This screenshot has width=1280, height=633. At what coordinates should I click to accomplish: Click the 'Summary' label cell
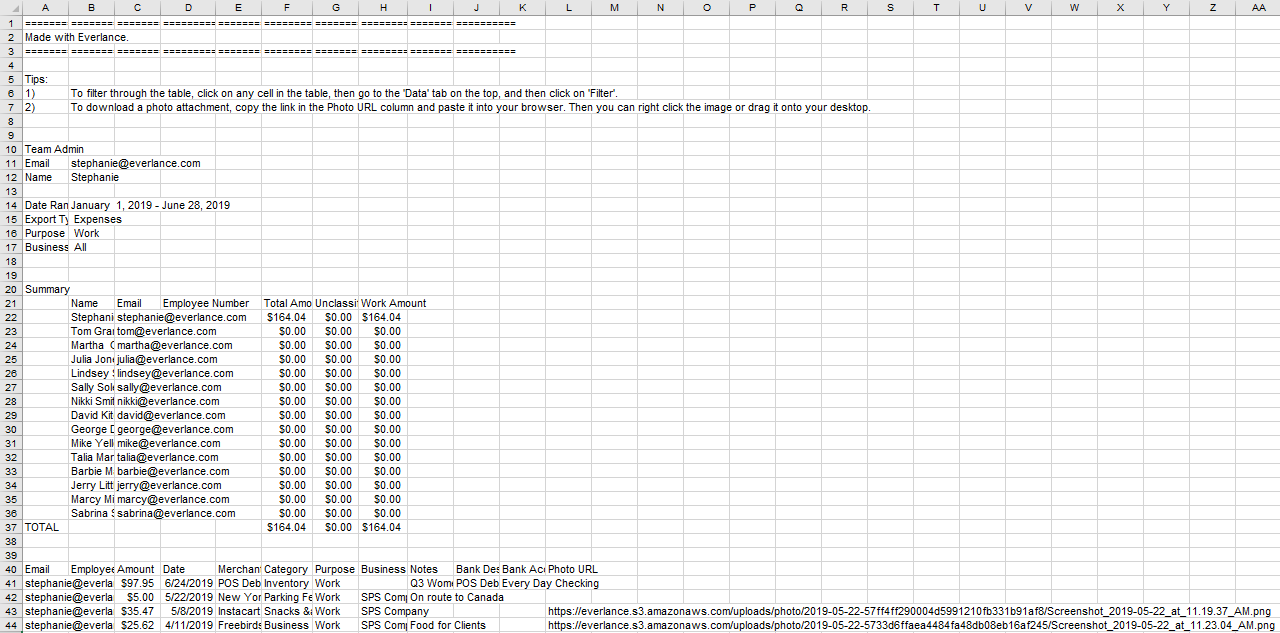click(x=46, y=289)
